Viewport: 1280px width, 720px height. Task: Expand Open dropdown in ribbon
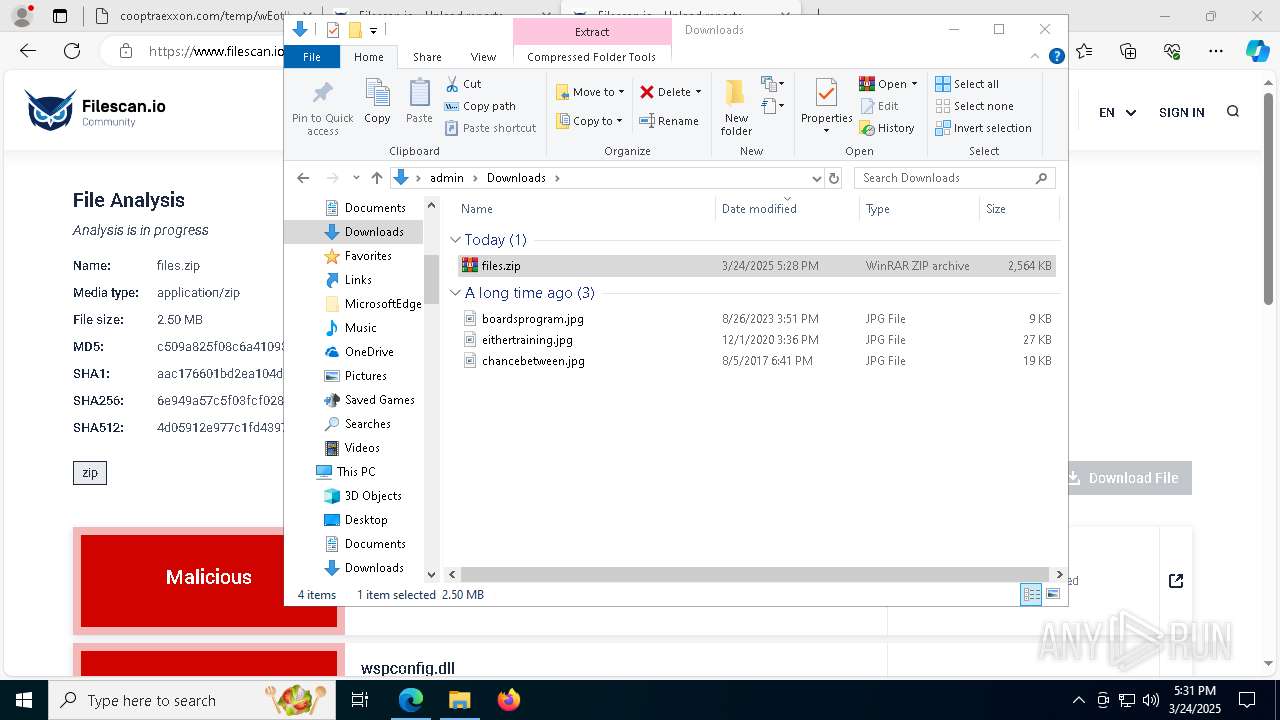tap(914, 84)
